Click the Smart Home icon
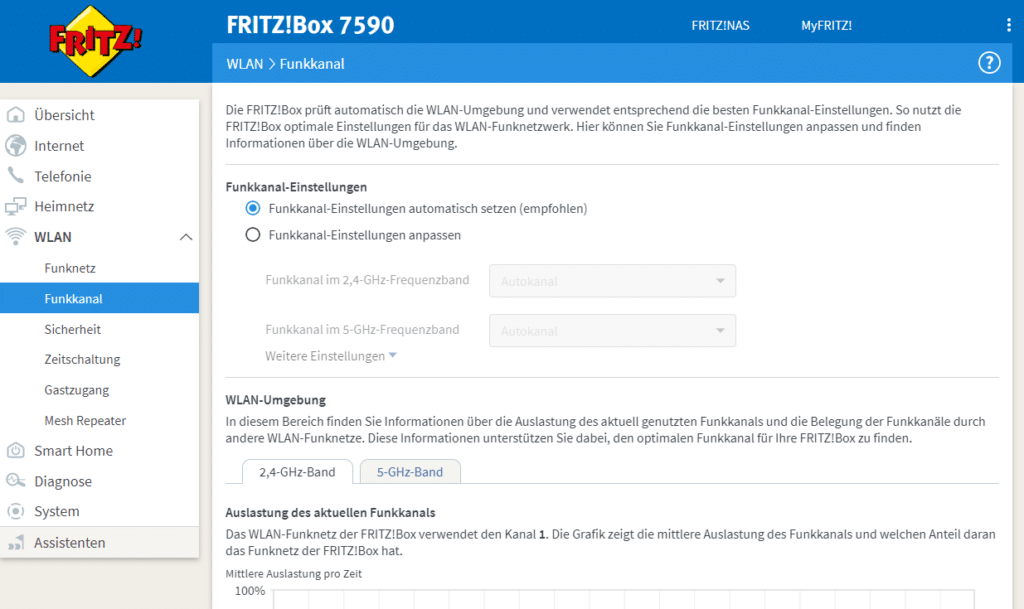This screenshot has width=1024, height=609. point(16,450)
